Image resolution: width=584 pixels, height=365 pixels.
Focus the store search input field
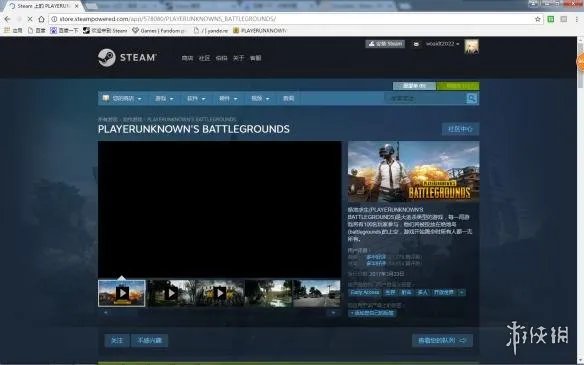click(x=425, y=98)
